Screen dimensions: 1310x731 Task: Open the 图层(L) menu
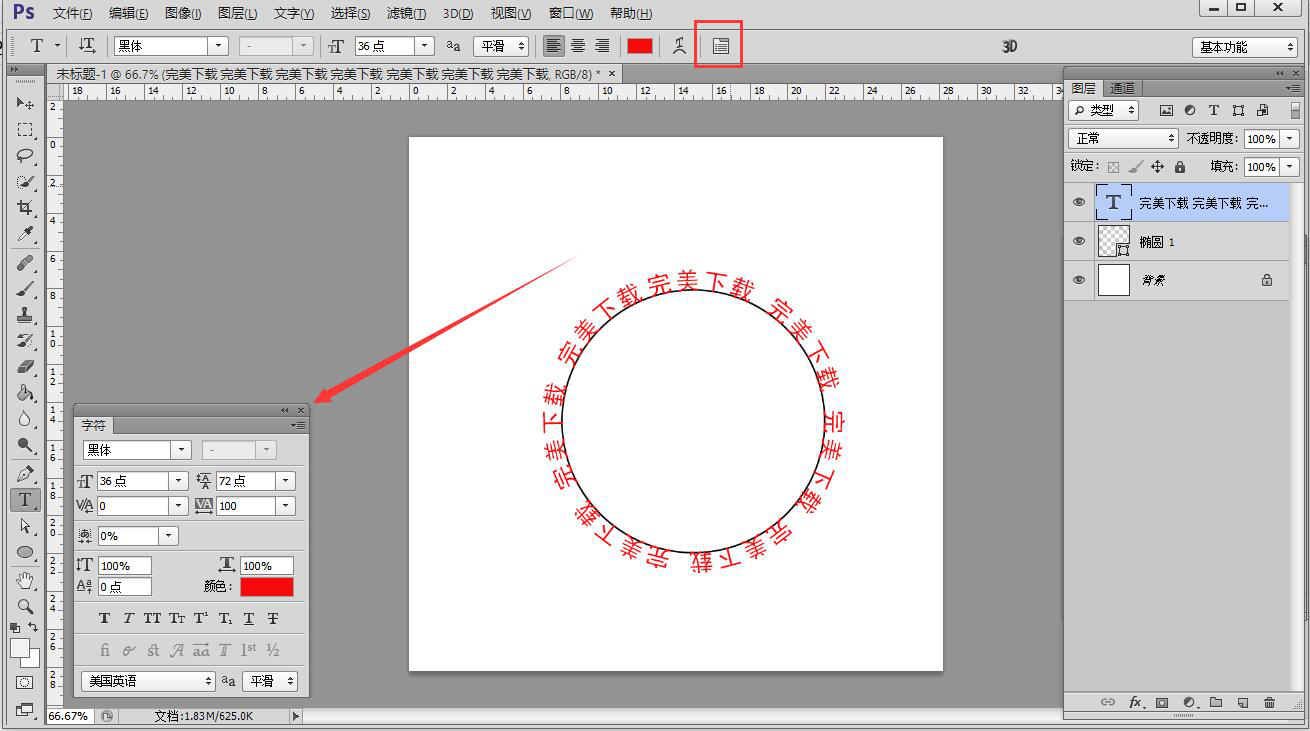point(237,13)
